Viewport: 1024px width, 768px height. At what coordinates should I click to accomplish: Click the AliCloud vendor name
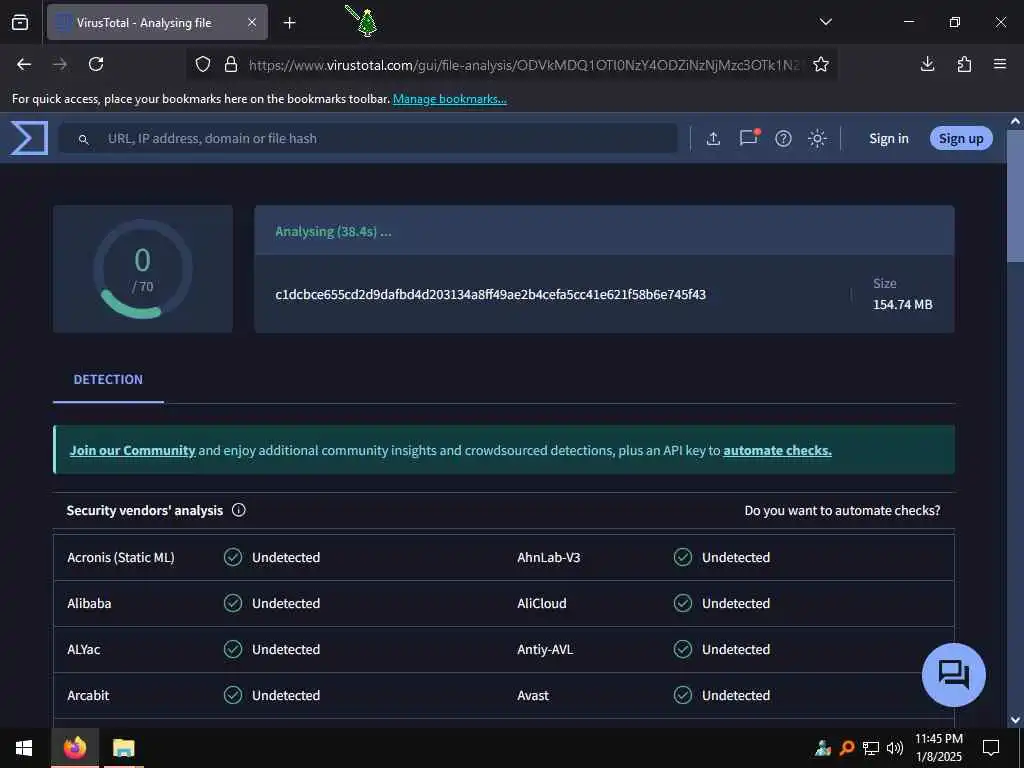[x=541, y=603]
